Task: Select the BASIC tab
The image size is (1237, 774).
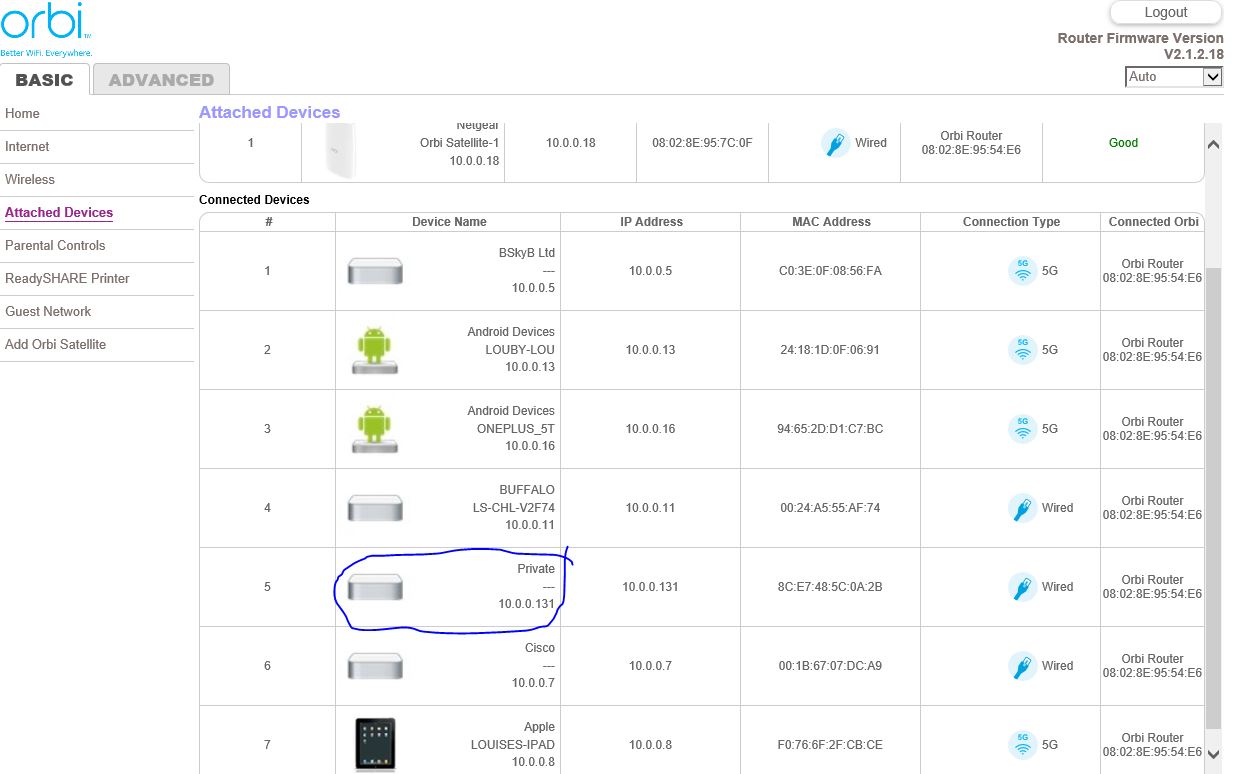Action: 44,80
